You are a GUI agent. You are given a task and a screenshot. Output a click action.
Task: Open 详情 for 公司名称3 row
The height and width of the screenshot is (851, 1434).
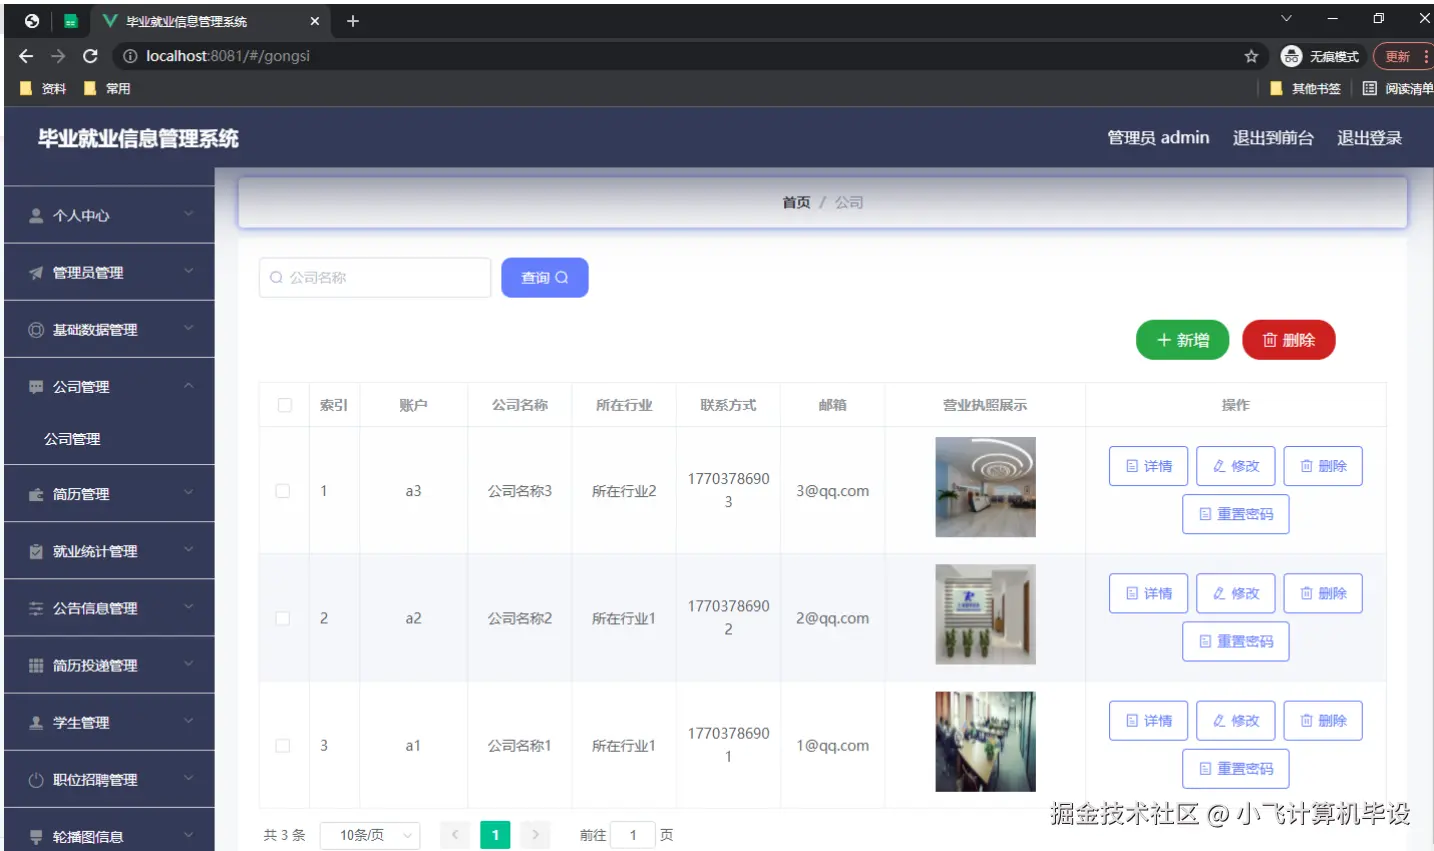1148,466
